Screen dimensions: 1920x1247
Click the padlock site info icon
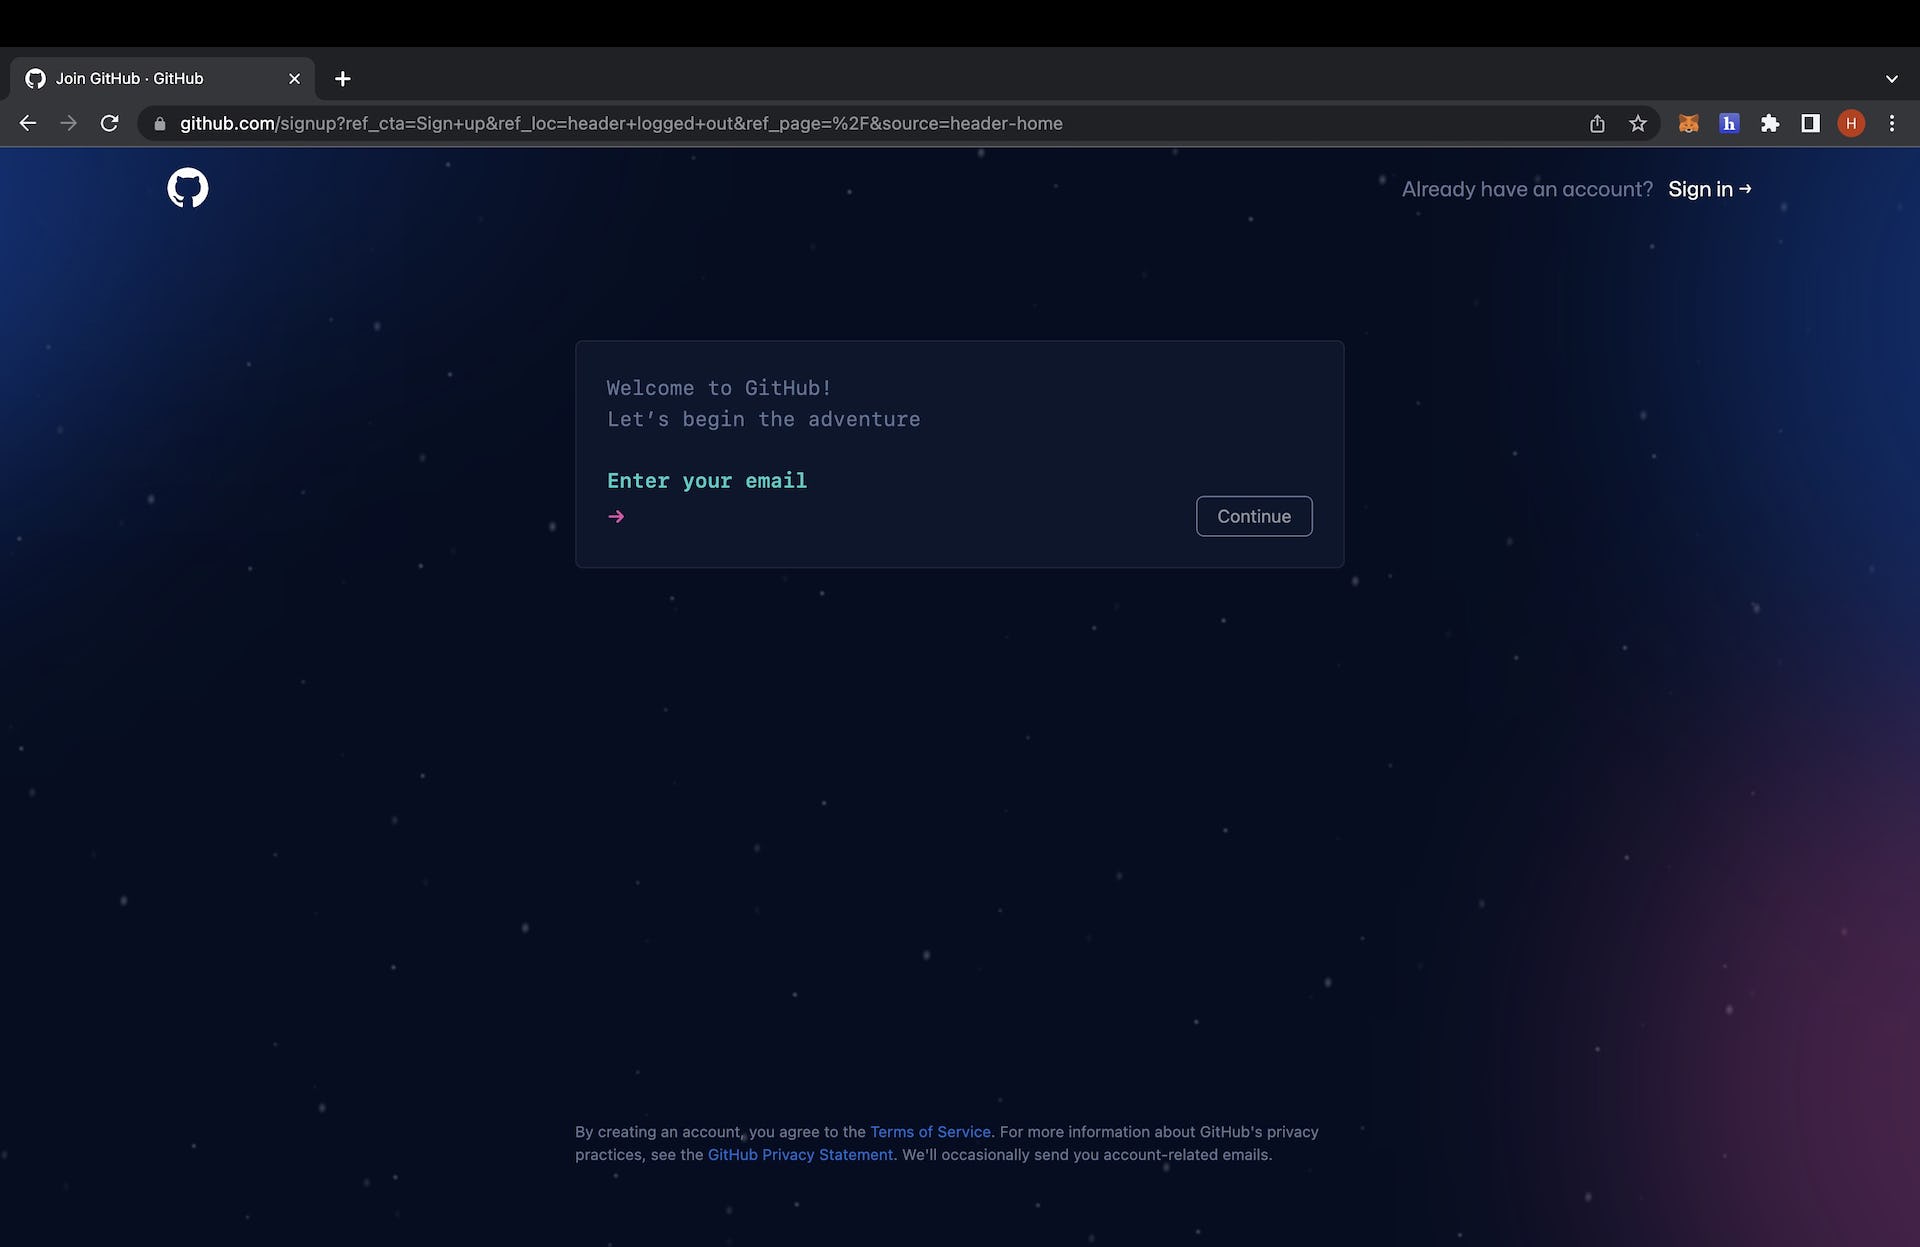[x=159, y=123]
